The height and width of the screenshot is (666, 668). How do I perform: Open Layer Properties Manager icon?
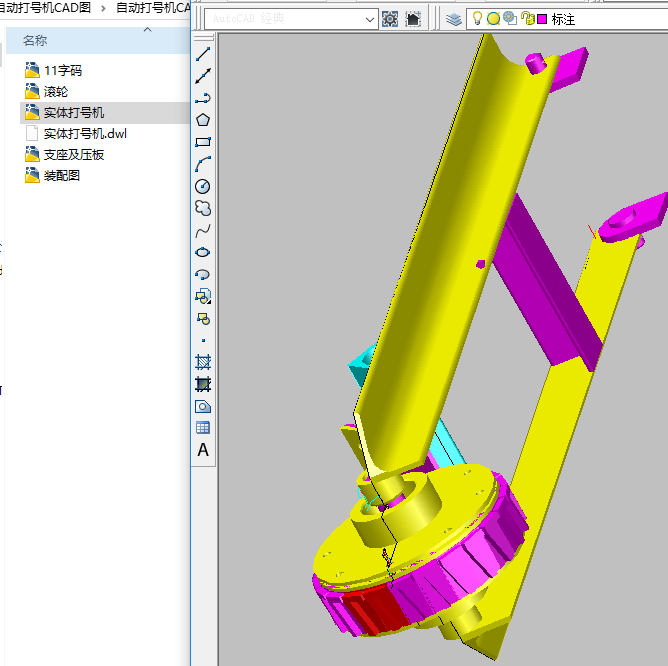[x=453, y=19]
